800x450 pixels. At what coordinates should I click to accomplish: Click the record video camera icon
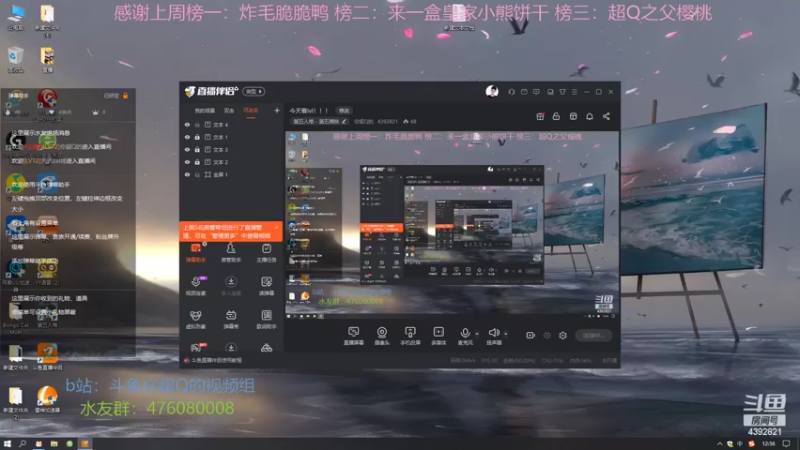530,335
